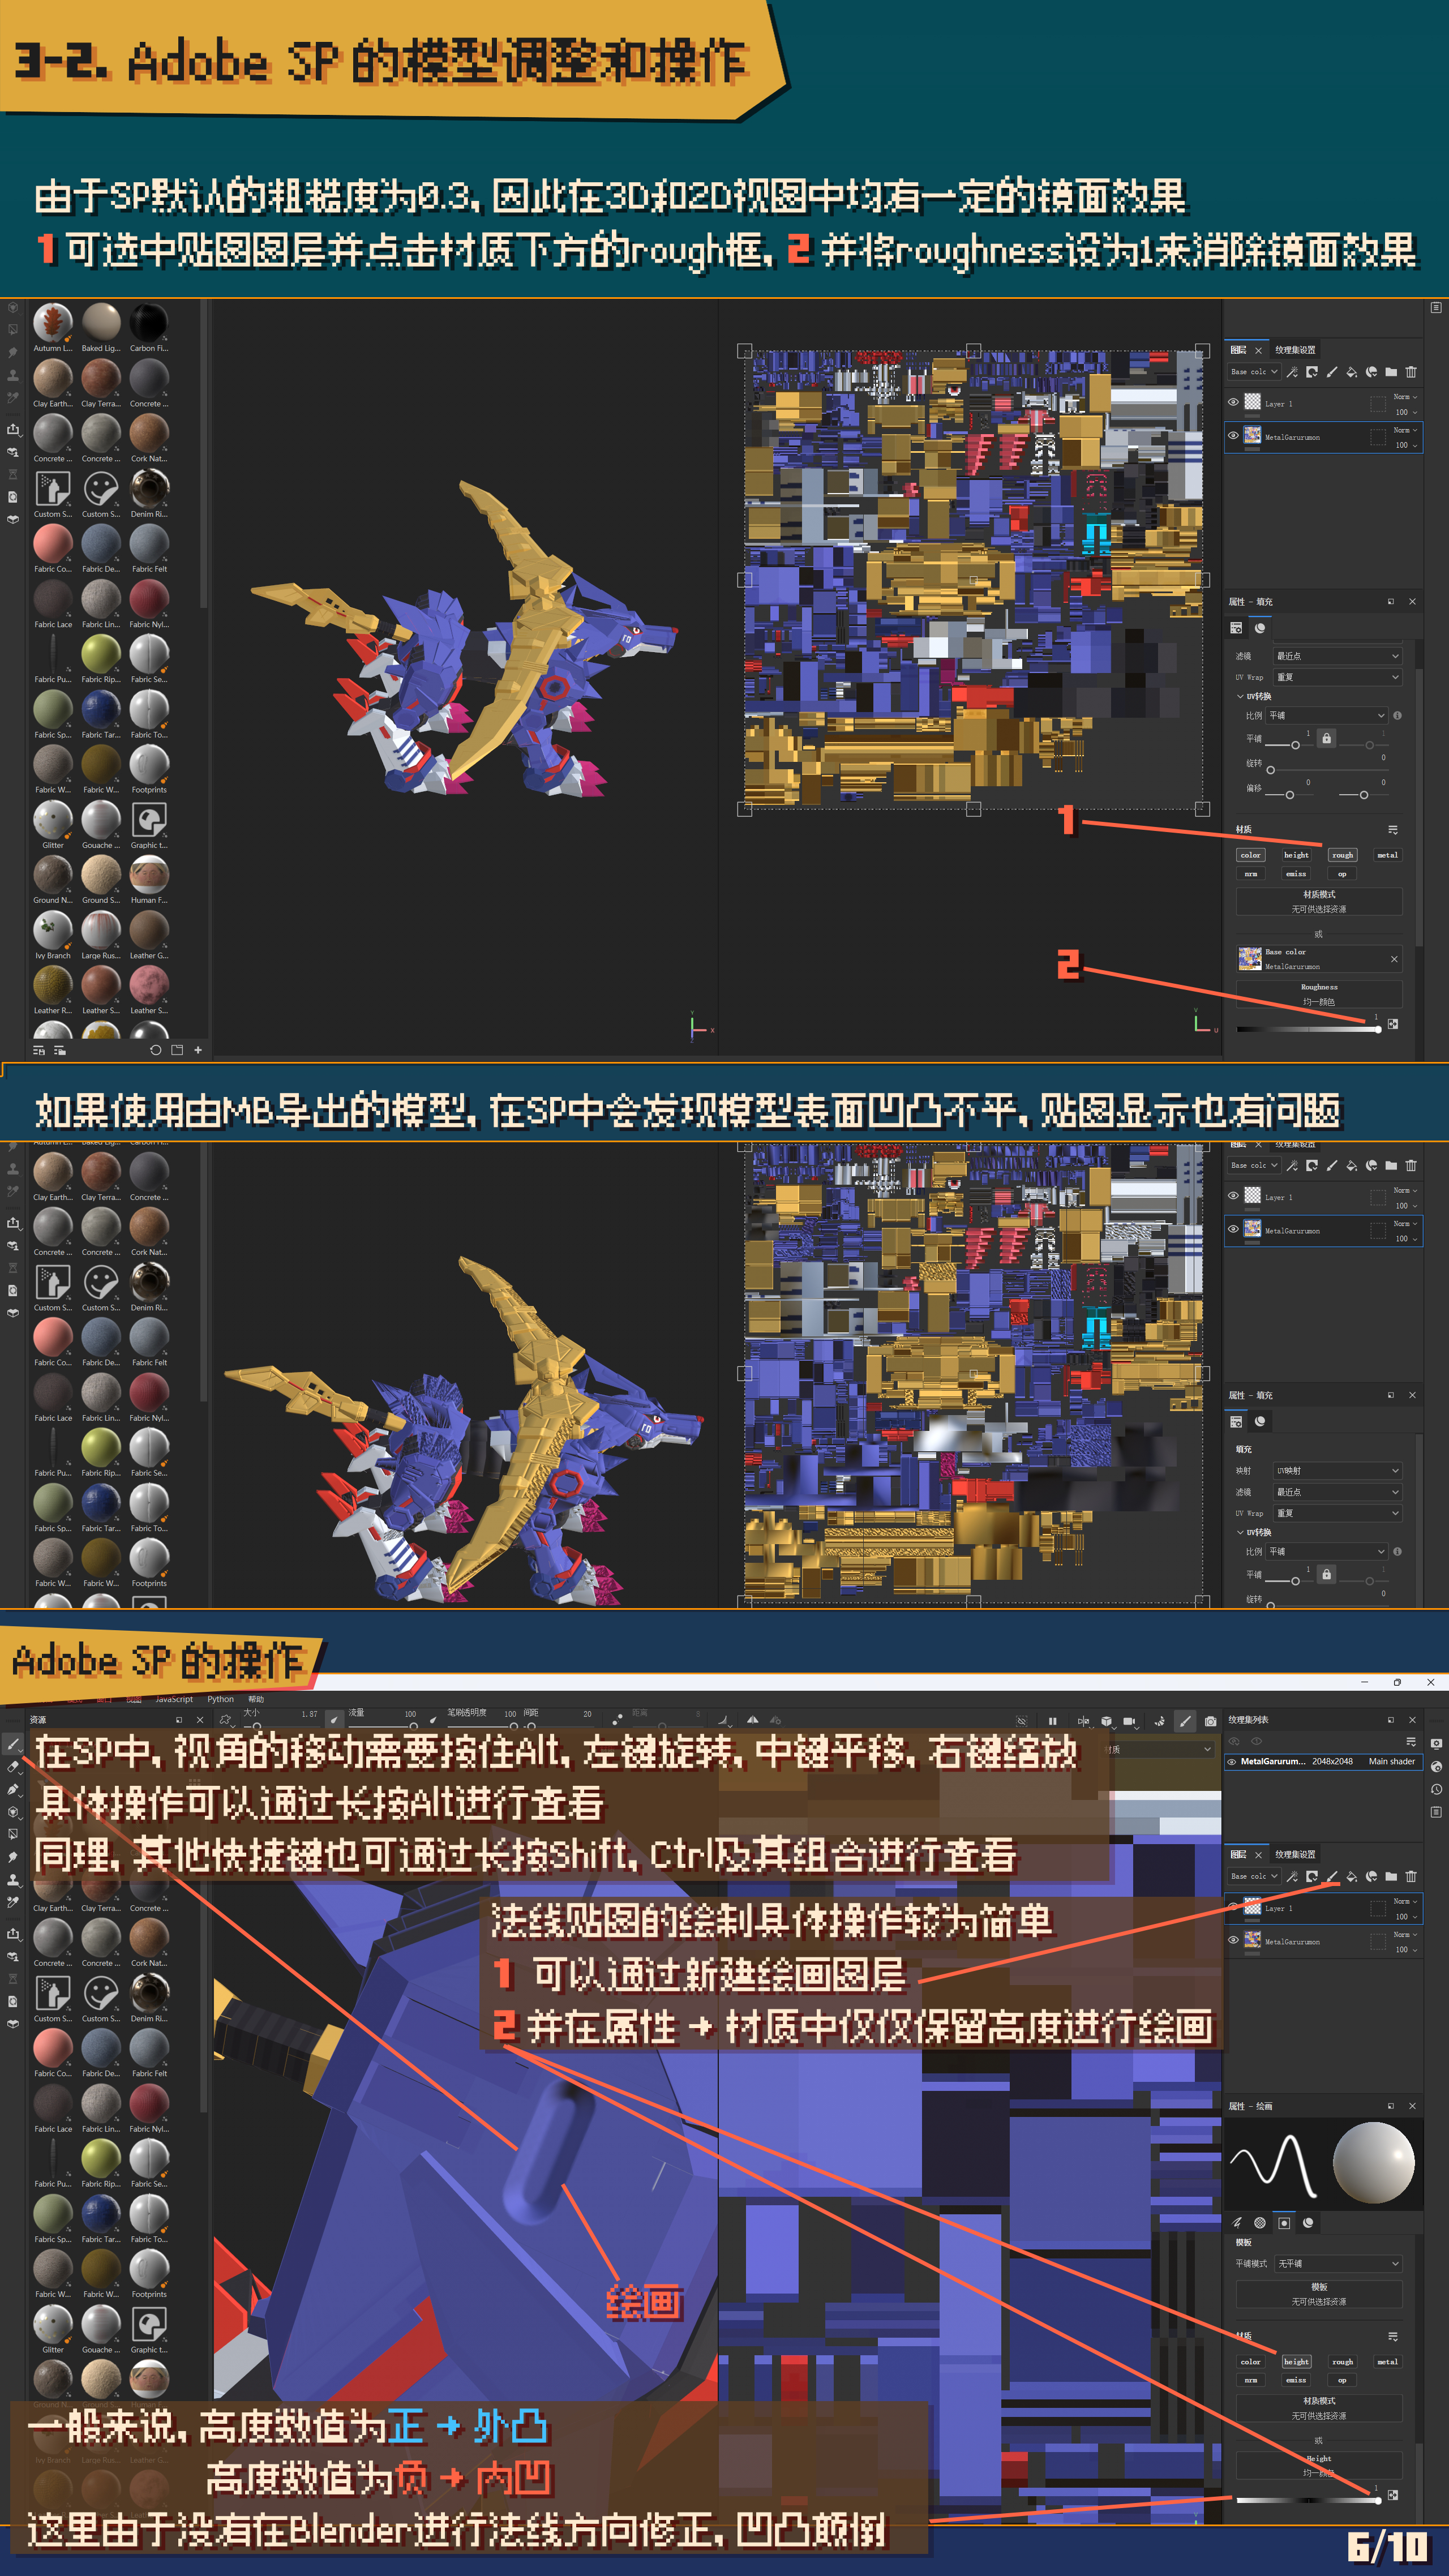The width and height of the screenshot is (1449, 2576).
Task: Hide Layer 1 with eye icon, first screenshot
Action: (x=1233, y=402)
